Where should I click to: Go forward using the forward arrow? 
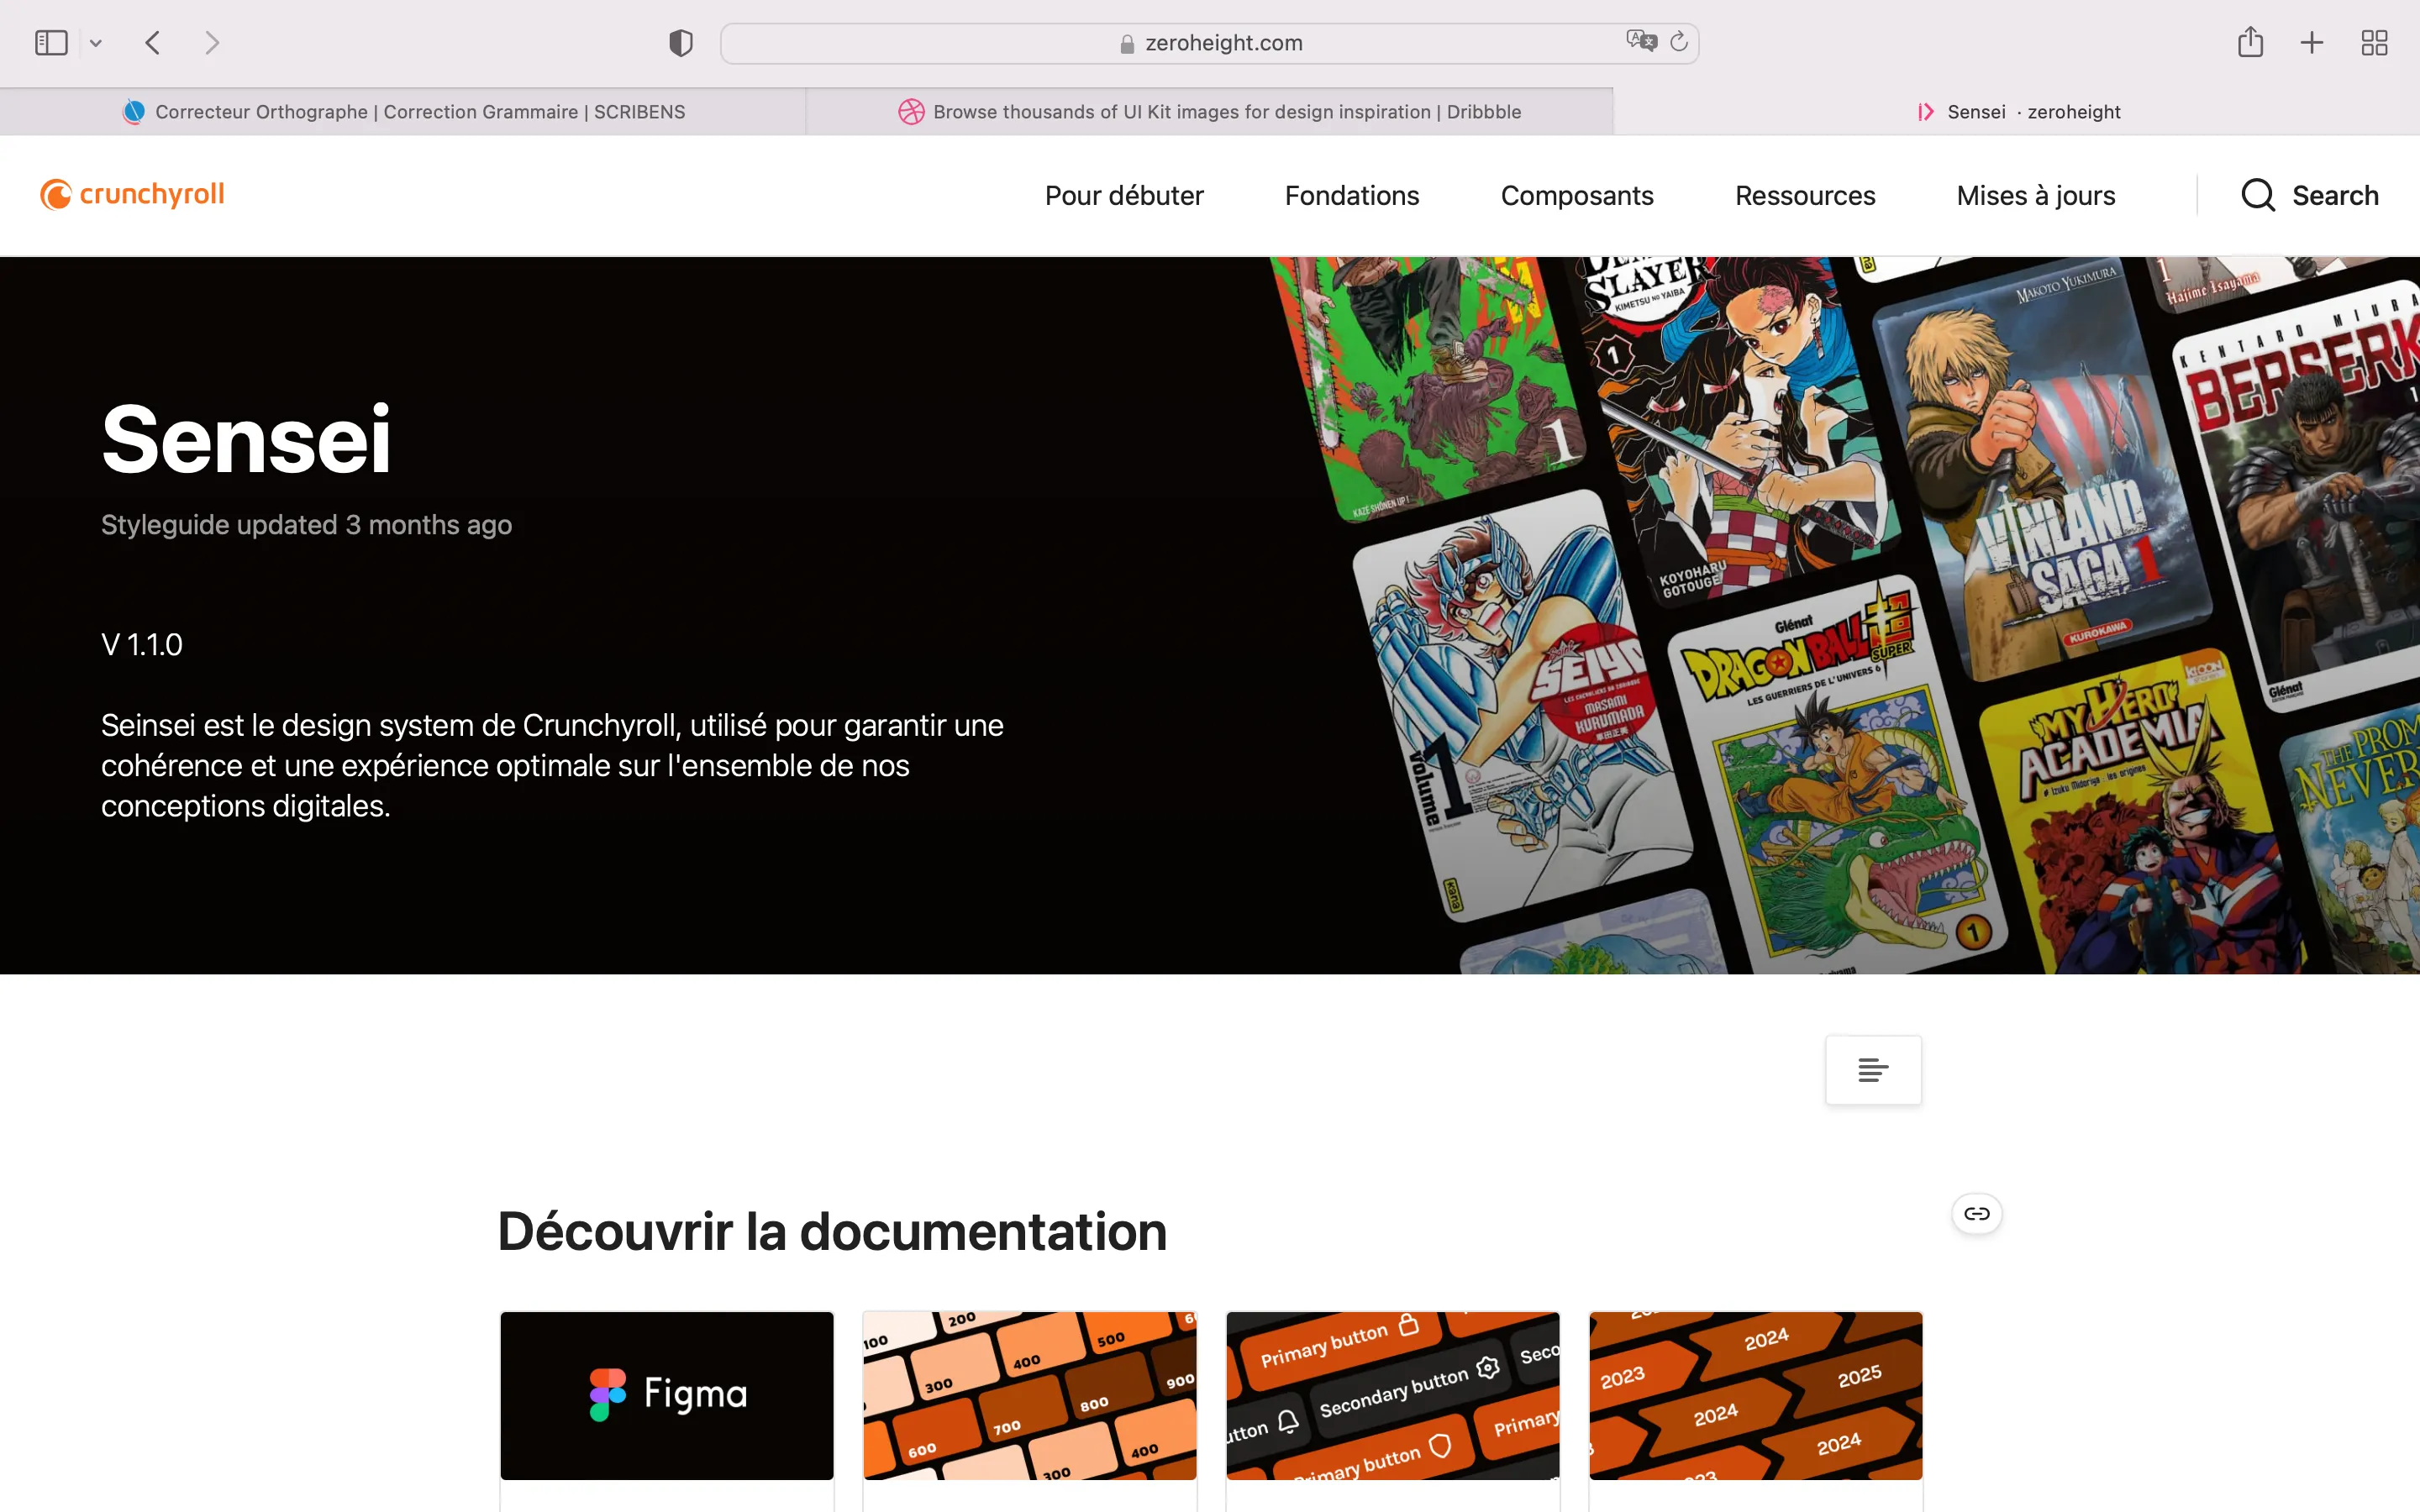tap(211, 43)
